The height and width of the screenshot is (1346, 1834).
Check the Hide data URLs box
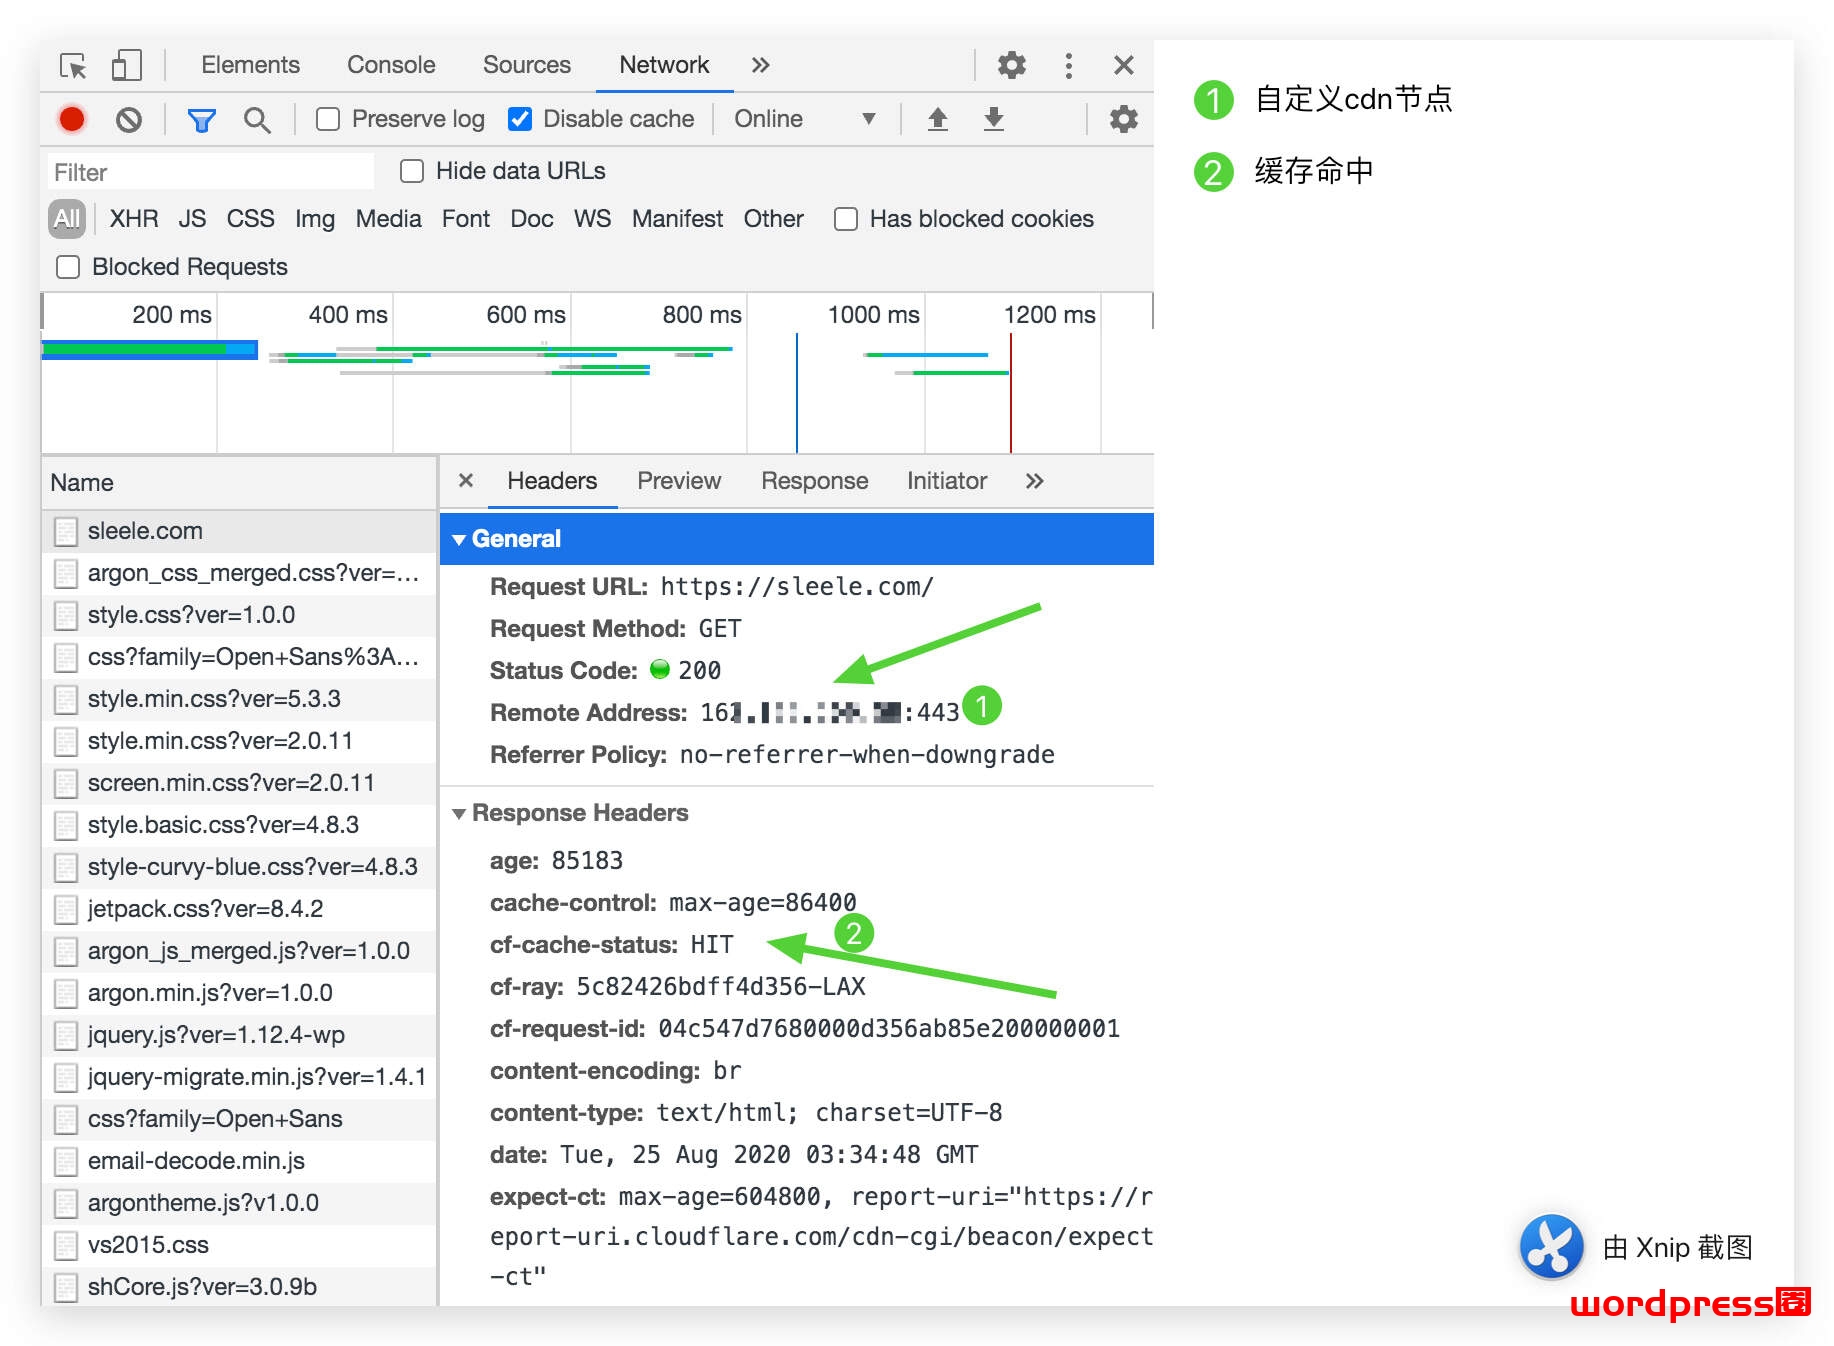click(412, 171)
